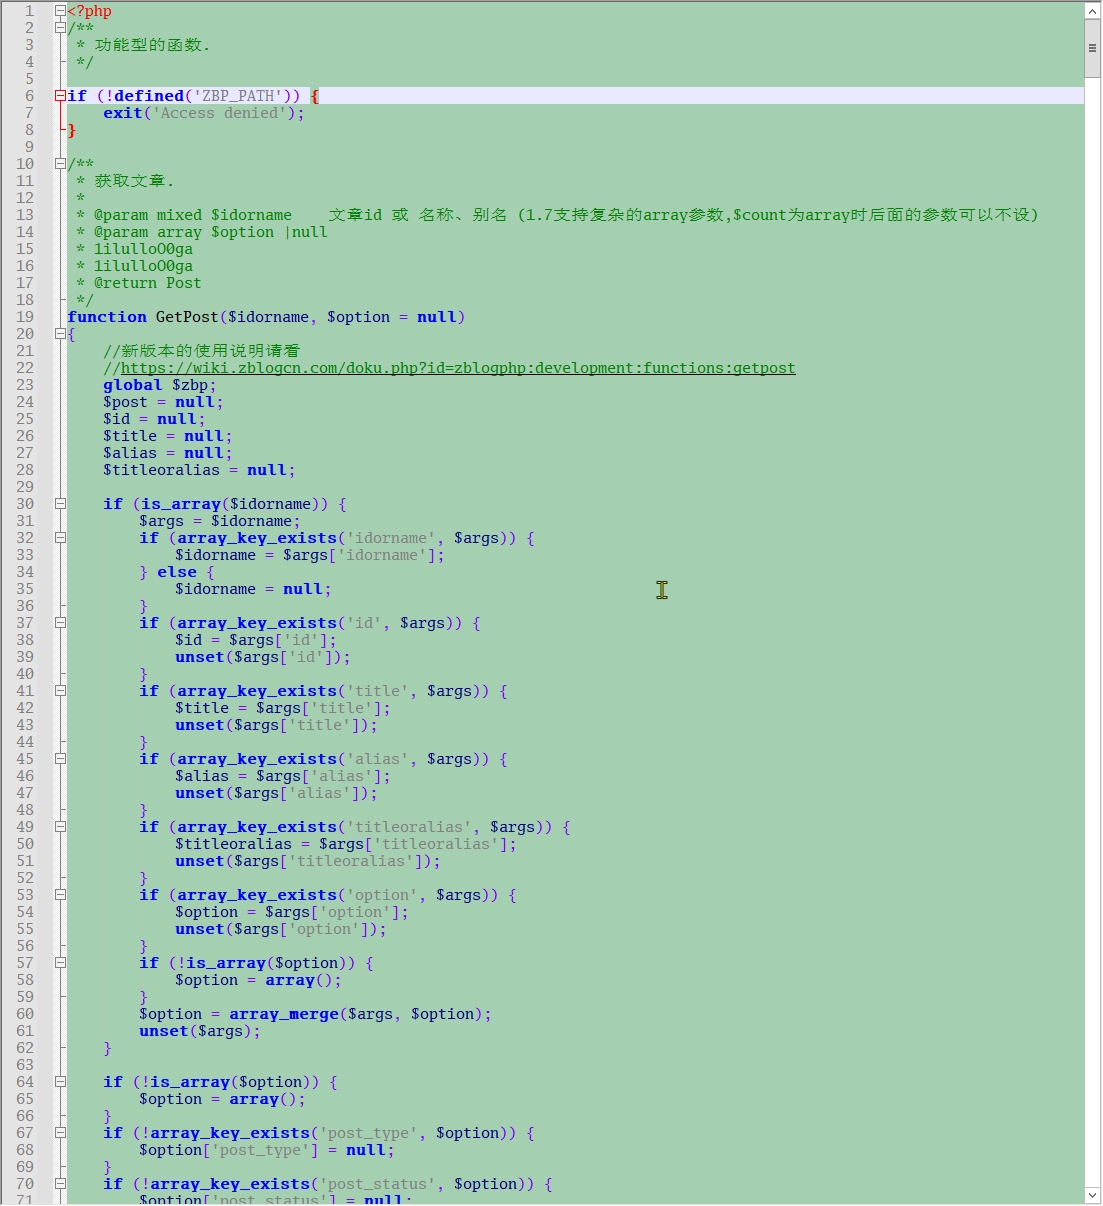Collapse fold for array_key_exists('alias') block
This screenshot has width=1103, height=1206.
coord(60,759)
